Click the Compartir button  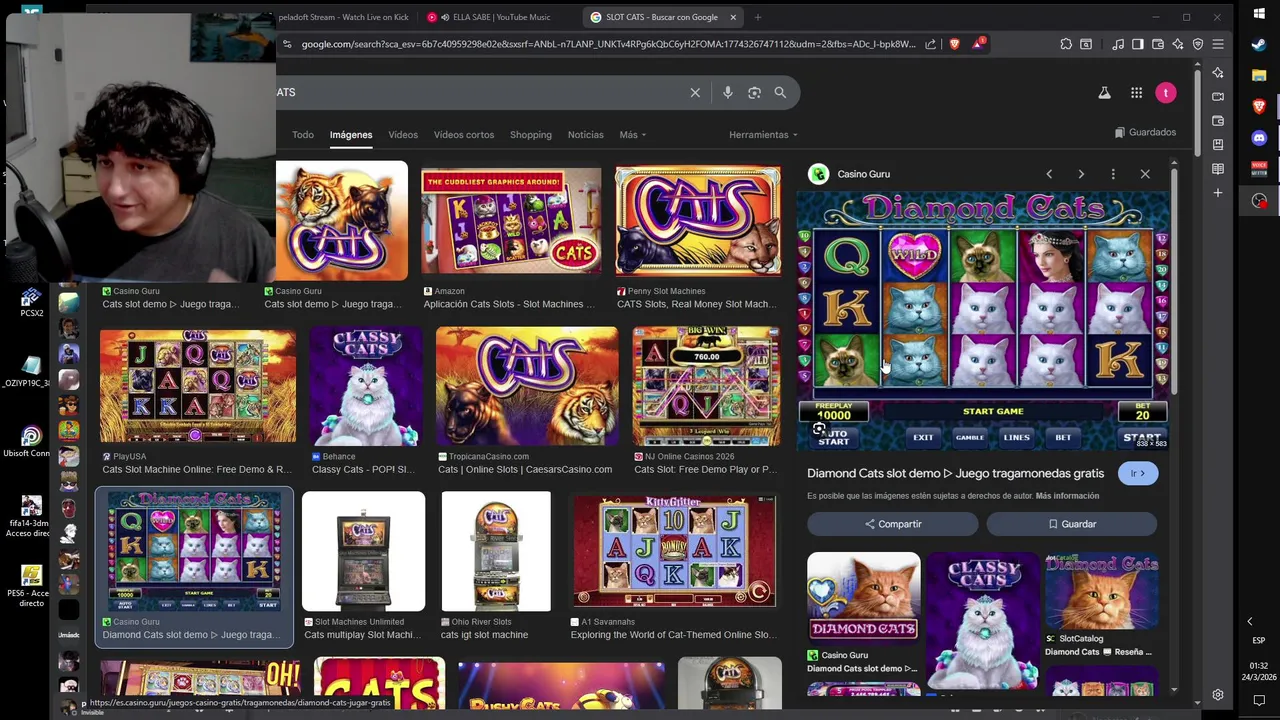click(893, 524)
